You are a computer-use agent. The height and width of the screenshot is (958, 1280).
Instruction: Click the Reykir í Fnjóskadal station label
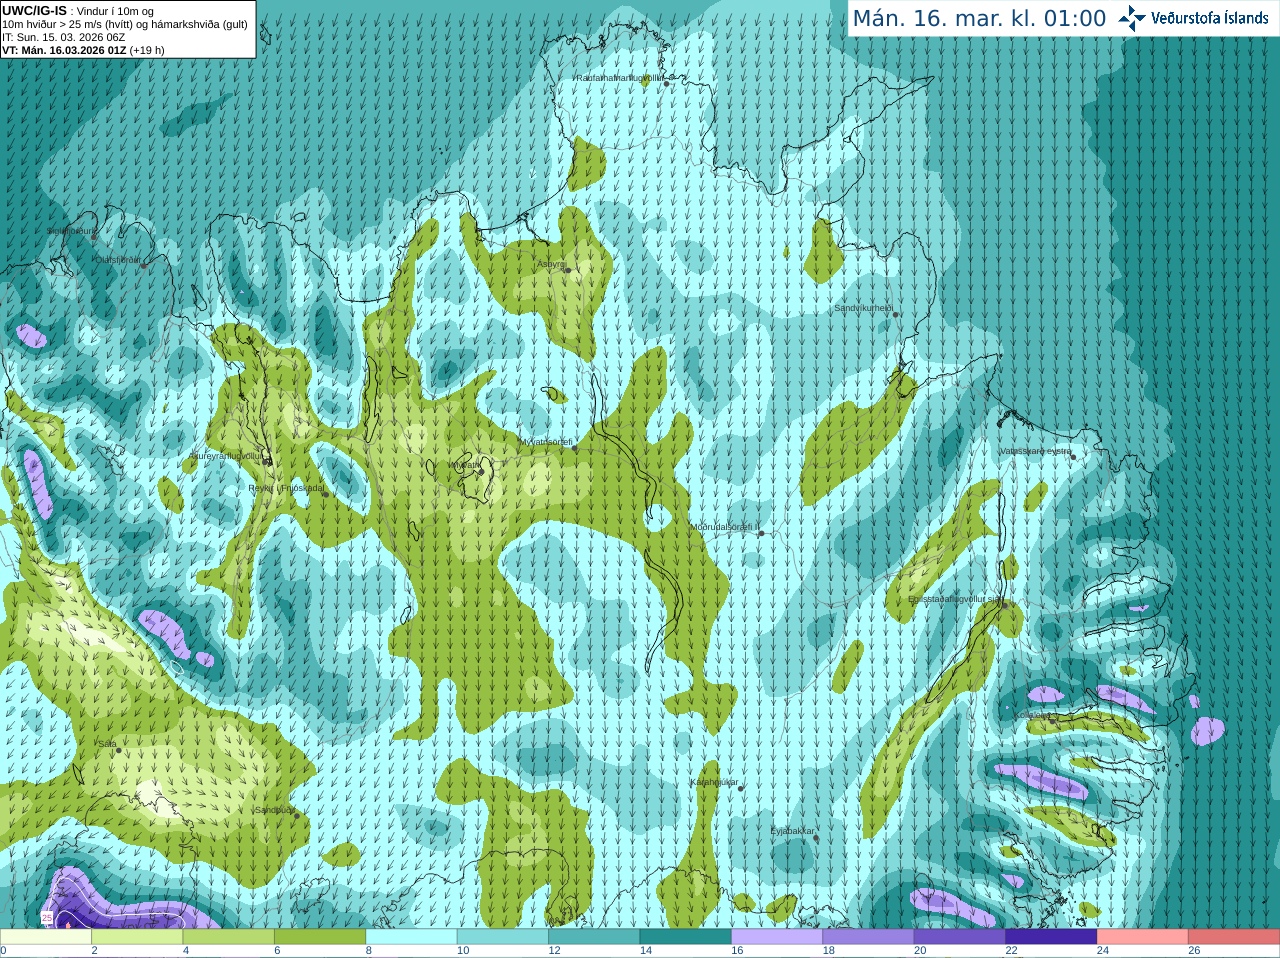pyautogui.click(x=286, y=488)
